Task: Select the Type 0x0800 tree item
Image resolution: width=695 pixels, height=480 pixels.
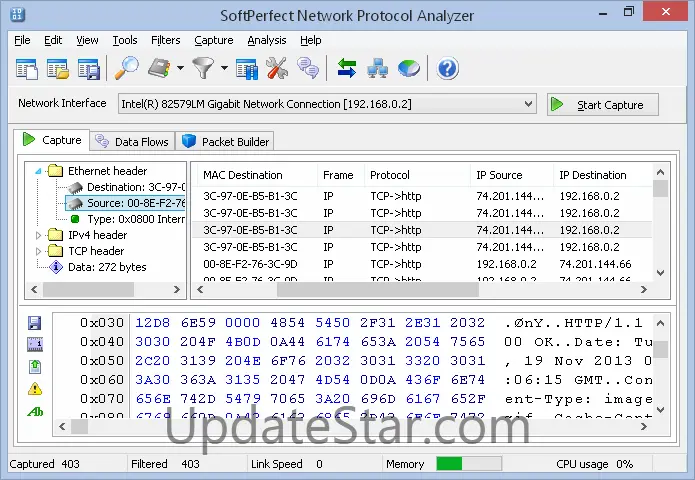Action: [127, 219]
